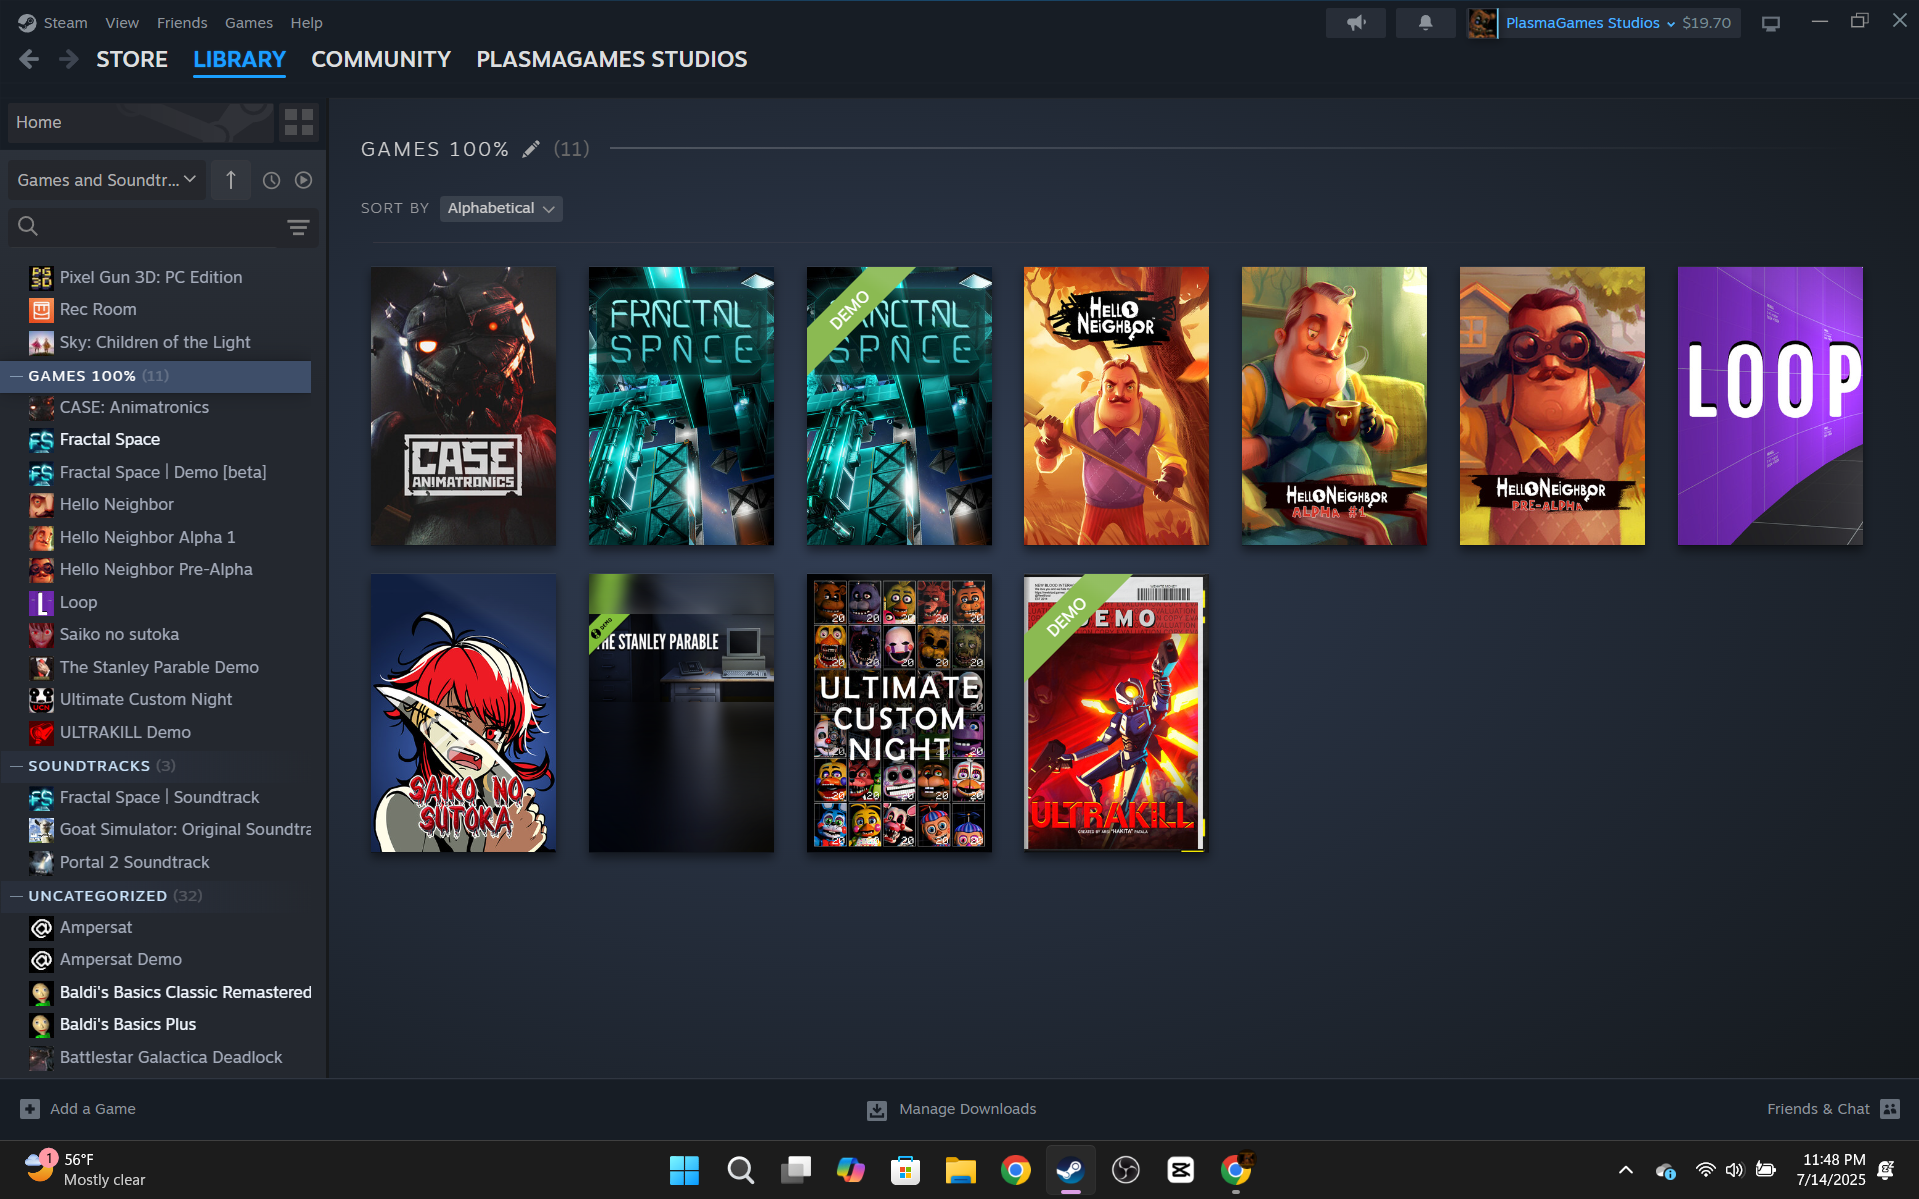Open Windows taskbar search
Viewport: 1919px width, 1199px height.
(x=740, y=1170)
